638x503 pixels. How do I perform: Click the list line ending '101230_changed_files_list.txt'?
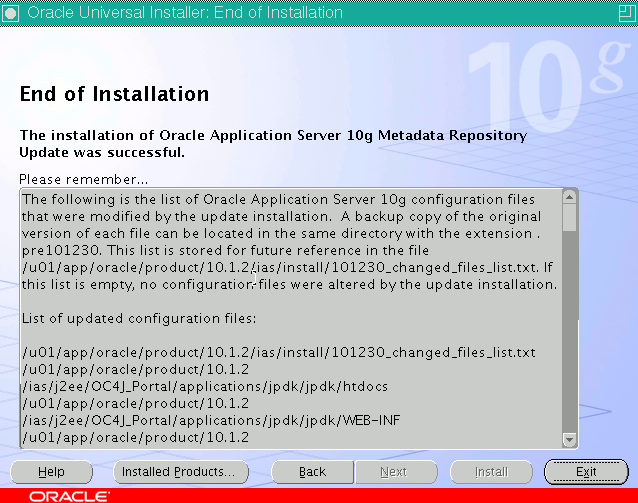click(279, 352)
